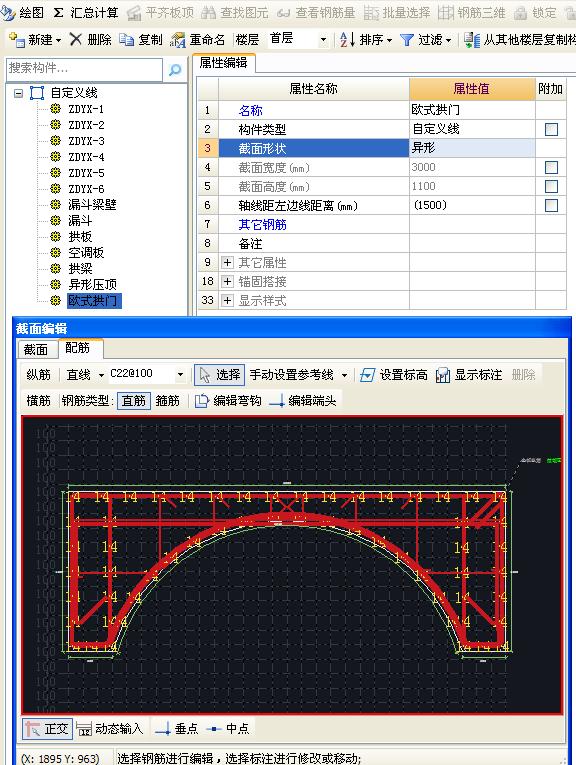Image resolution: width=576 pixels, height=765 pixels.
Task: Select ZDYX-4 in the component tree
Action: click(86, 157)
